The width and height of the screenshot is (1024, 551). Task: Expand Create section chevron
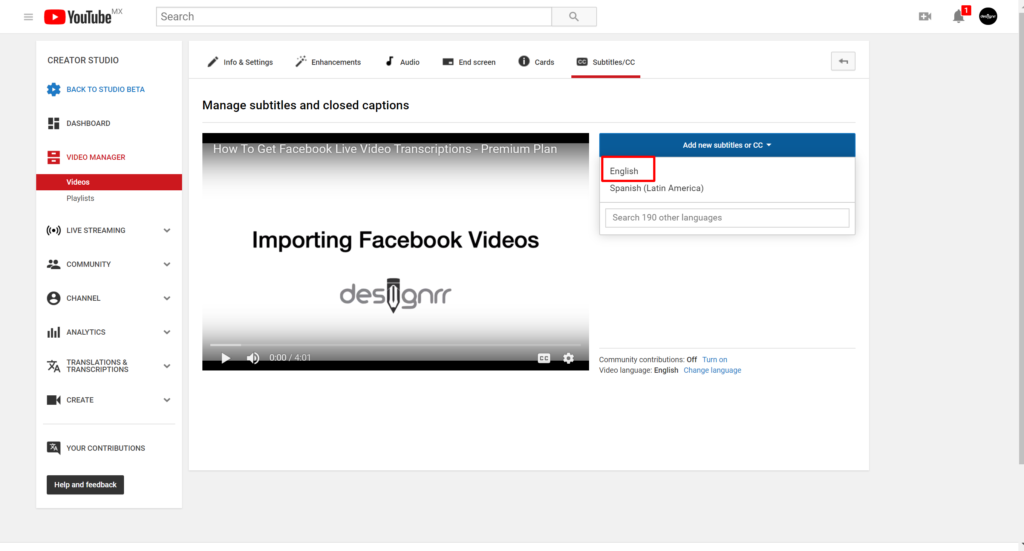[x=167, y=400]
